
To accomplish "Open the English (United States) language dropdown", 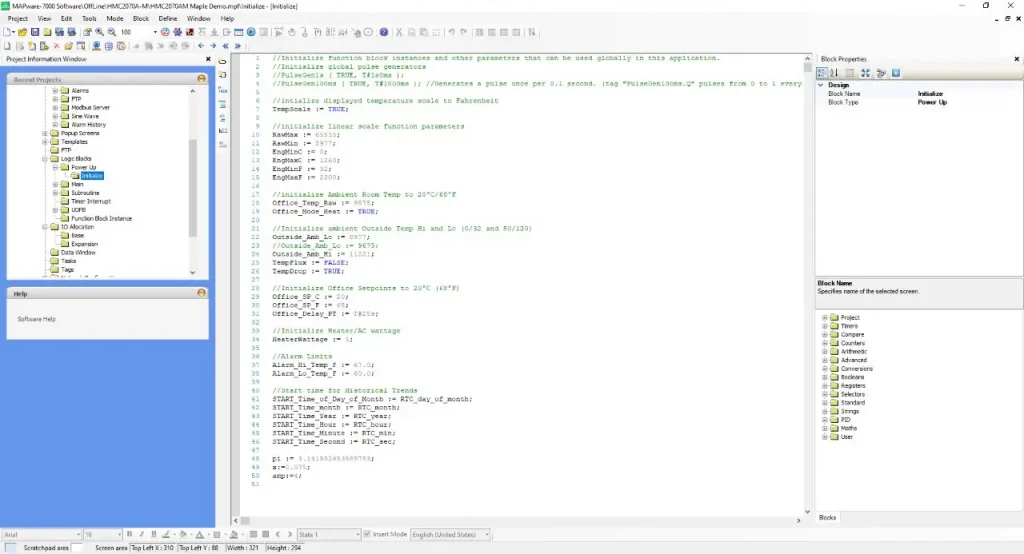I will tap(450, 534).
